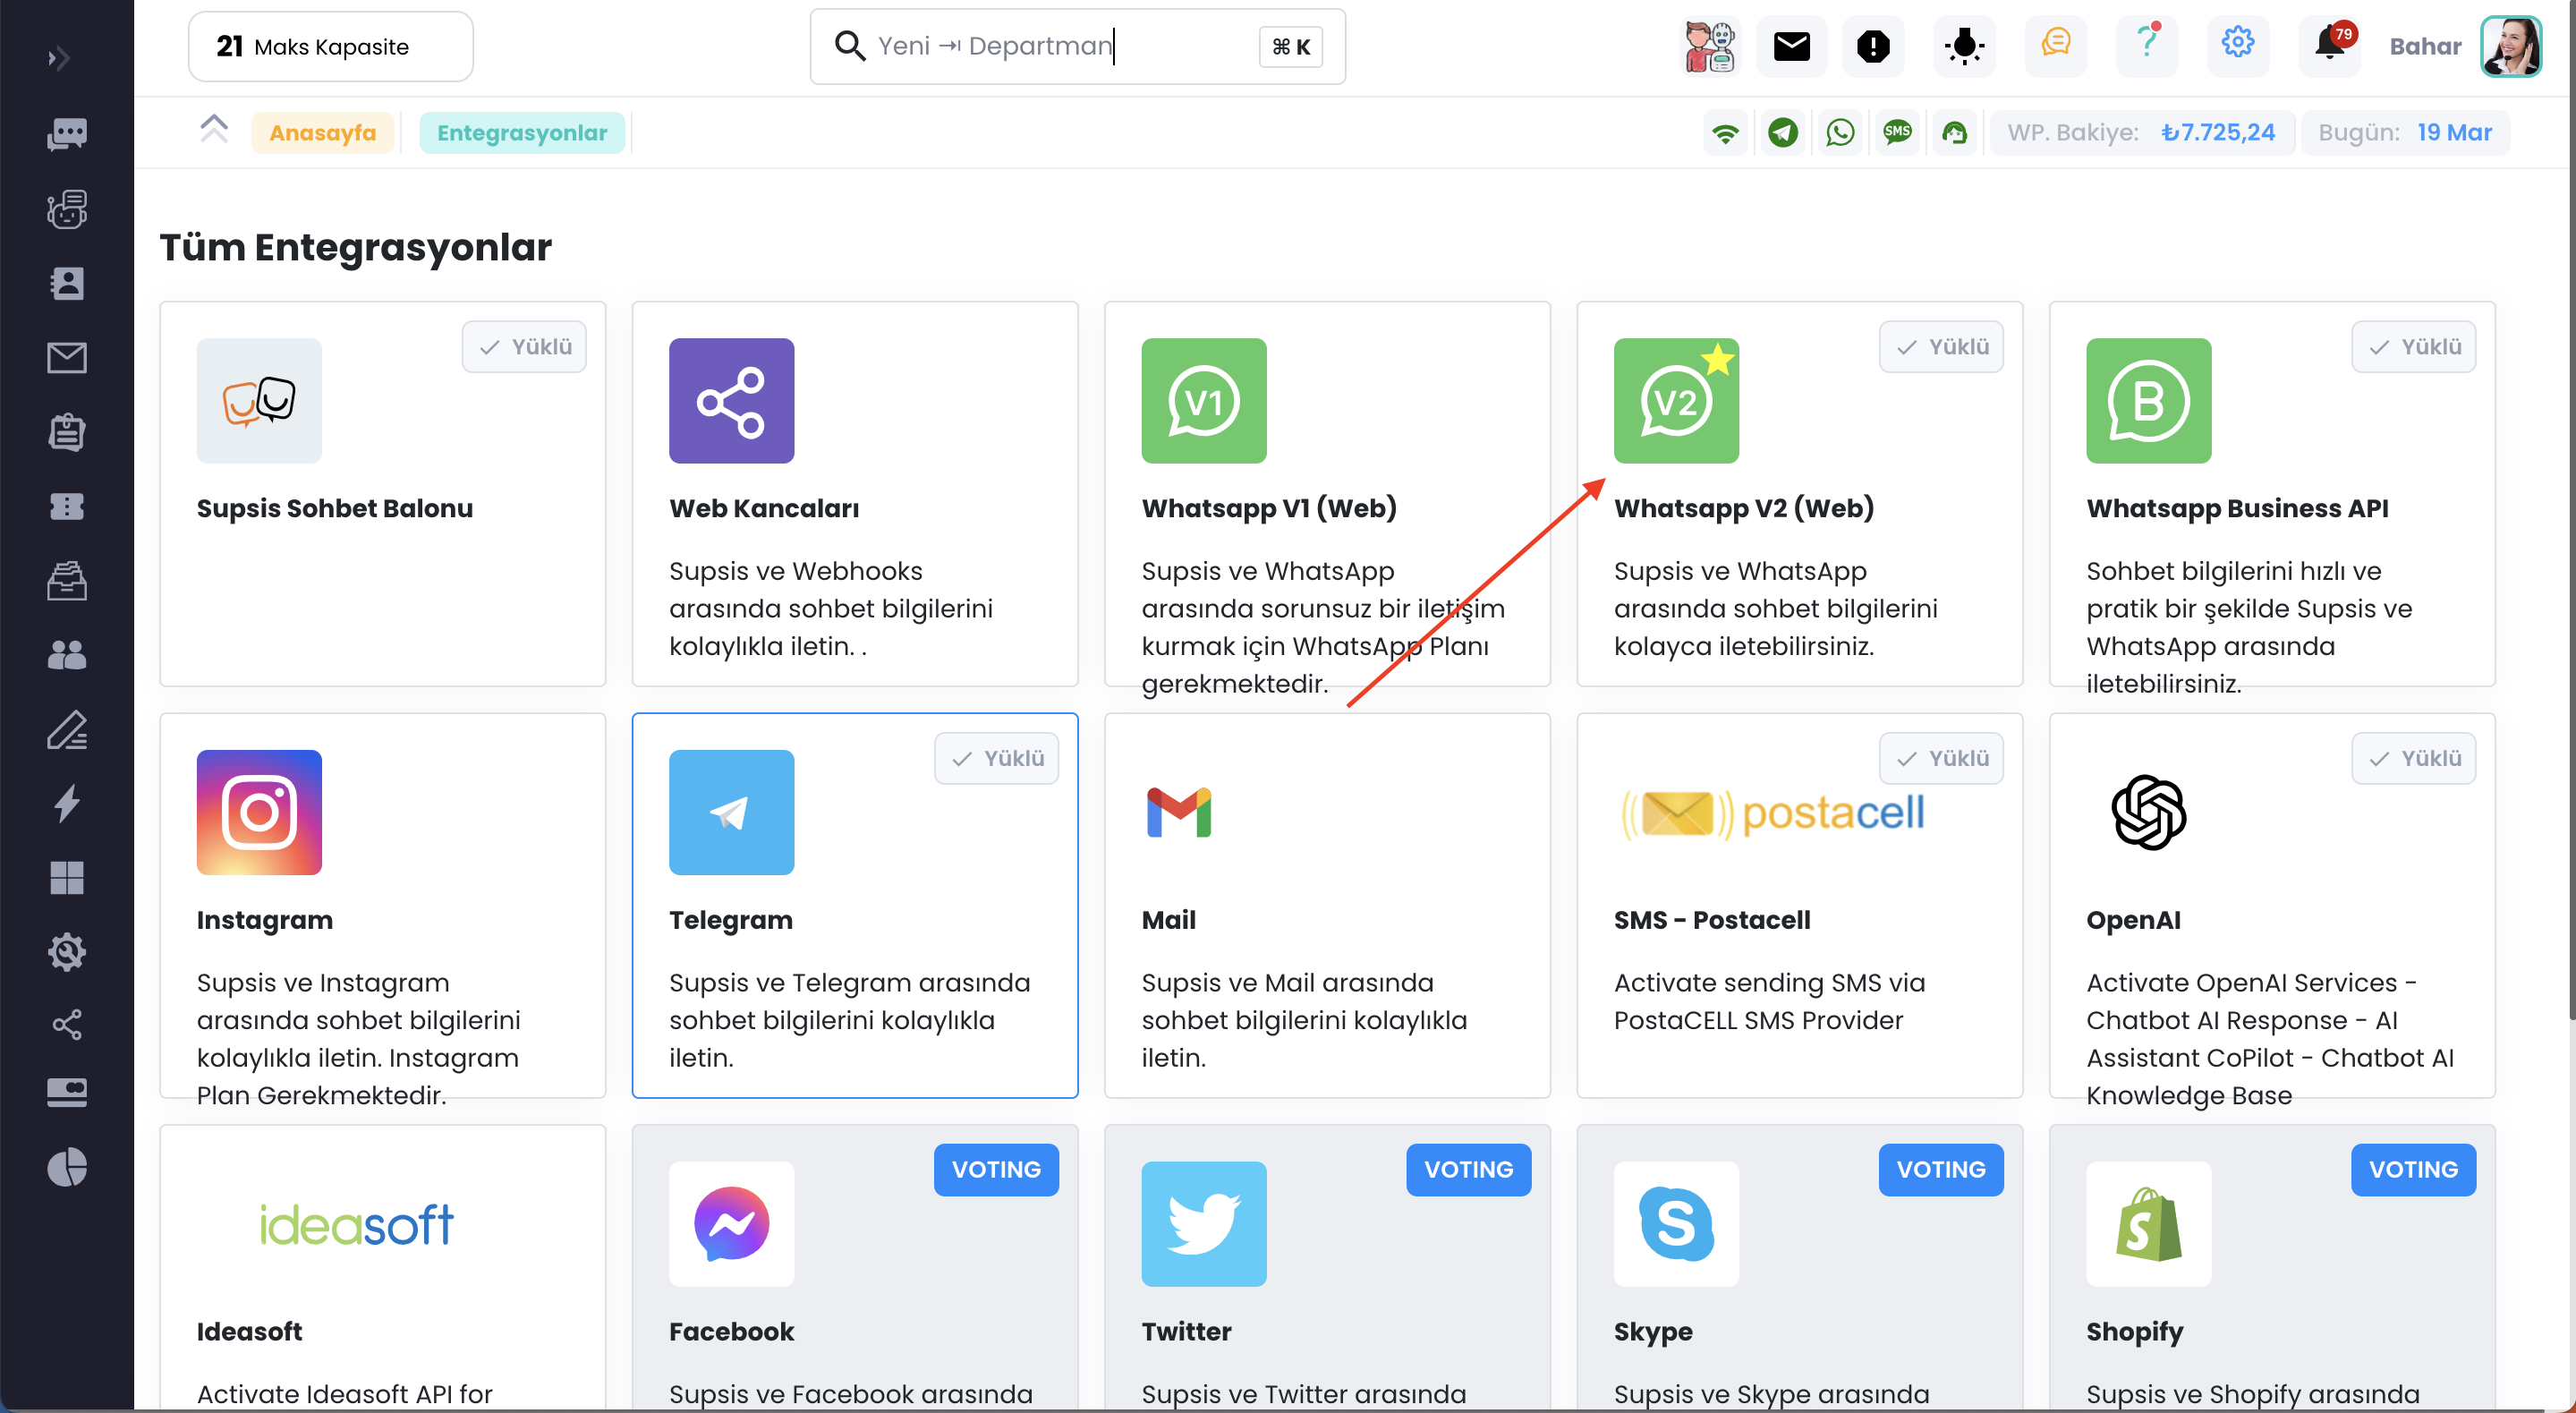Open the black mail icon in header
Viewport: 2576px width, 1413px height.
click(1791, 46)
